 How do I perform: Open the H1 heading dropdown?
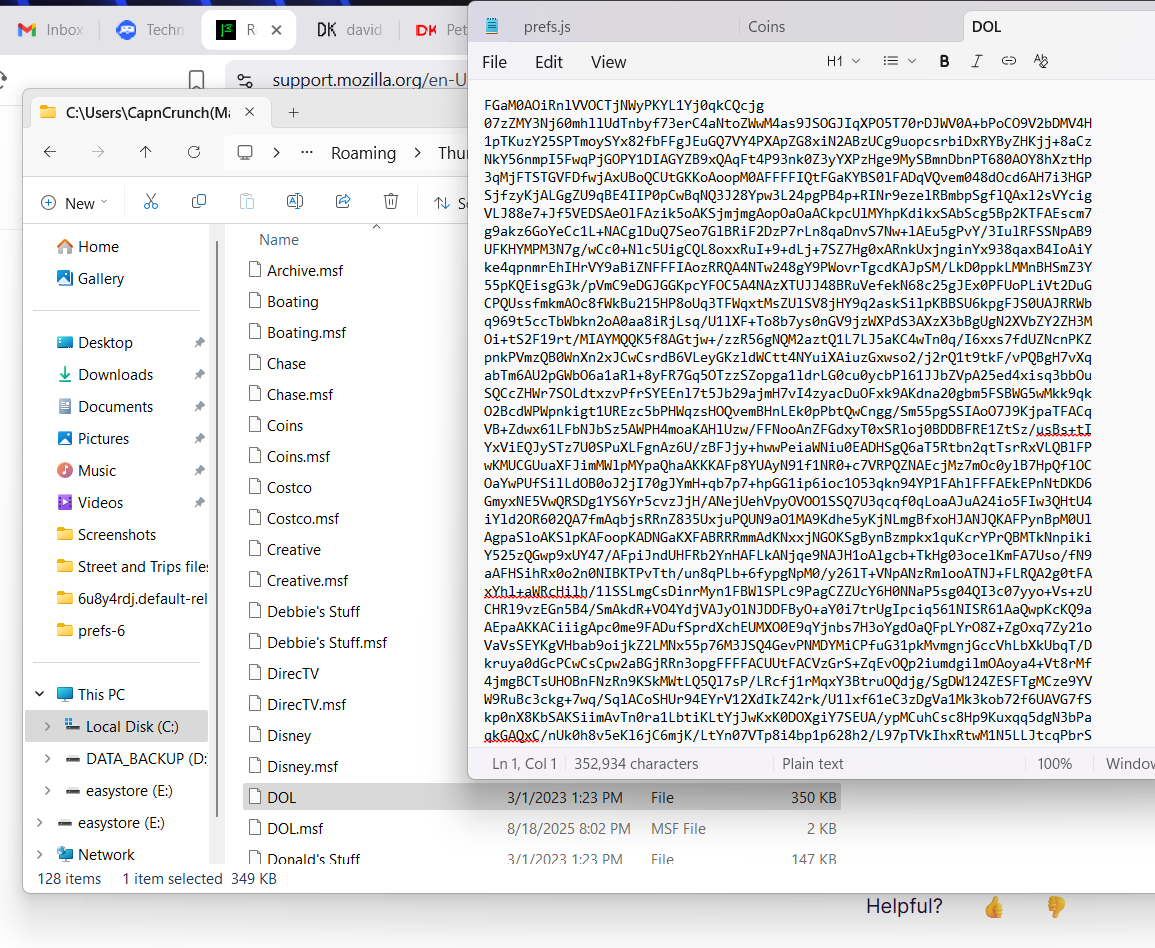click(843, 61)
